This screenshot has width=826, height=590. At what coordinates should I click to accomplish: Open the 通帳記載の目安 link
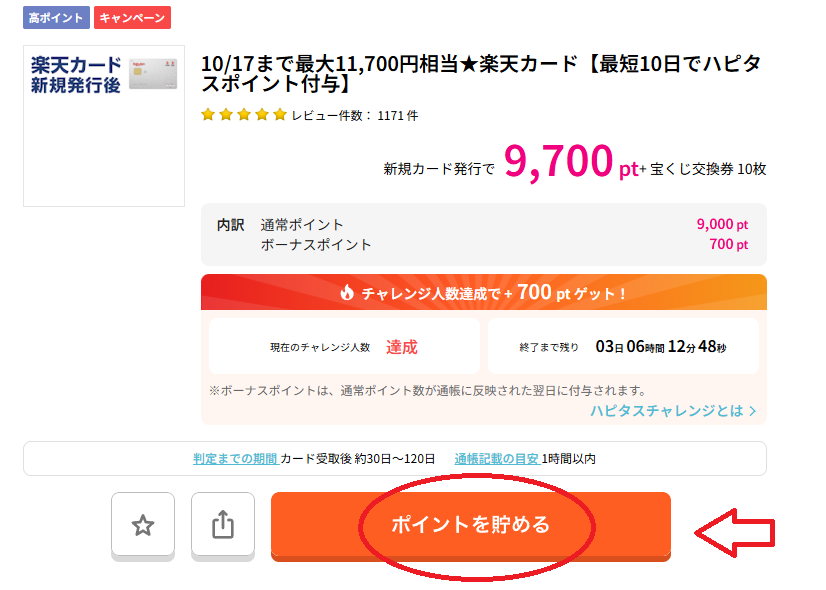pyautogui.click(x=497, y=459)
